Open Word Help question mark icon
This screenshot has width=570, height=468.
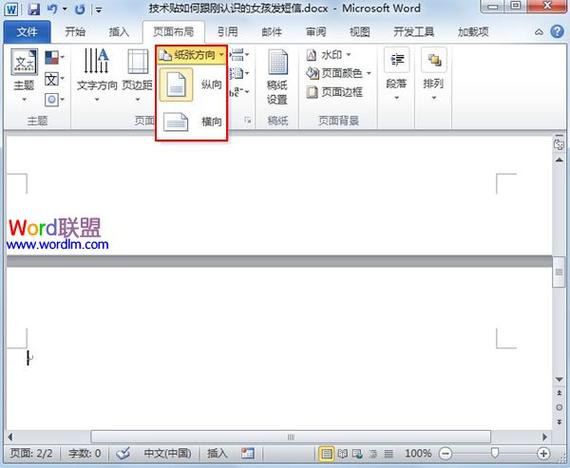pyautogui.click(x=557, y=32)
